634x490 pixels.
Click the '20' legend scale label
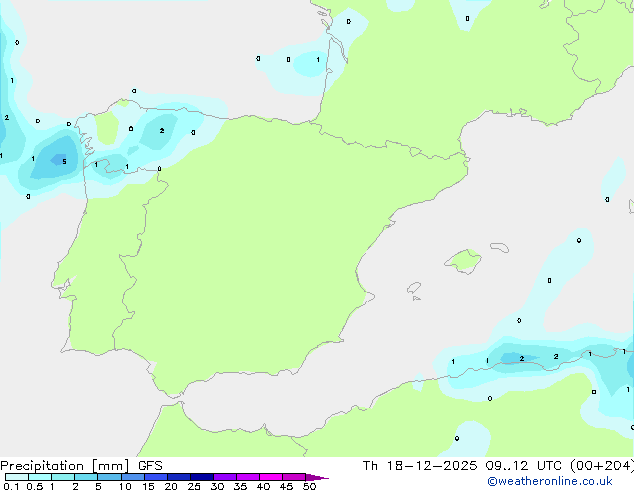[x=171, y=486]
